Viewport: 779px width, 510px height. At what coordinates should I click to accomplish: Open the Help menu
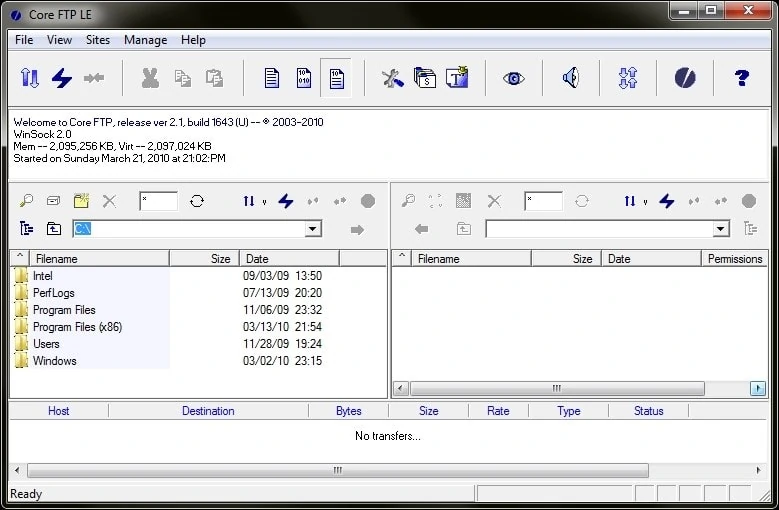click(193, 40)
